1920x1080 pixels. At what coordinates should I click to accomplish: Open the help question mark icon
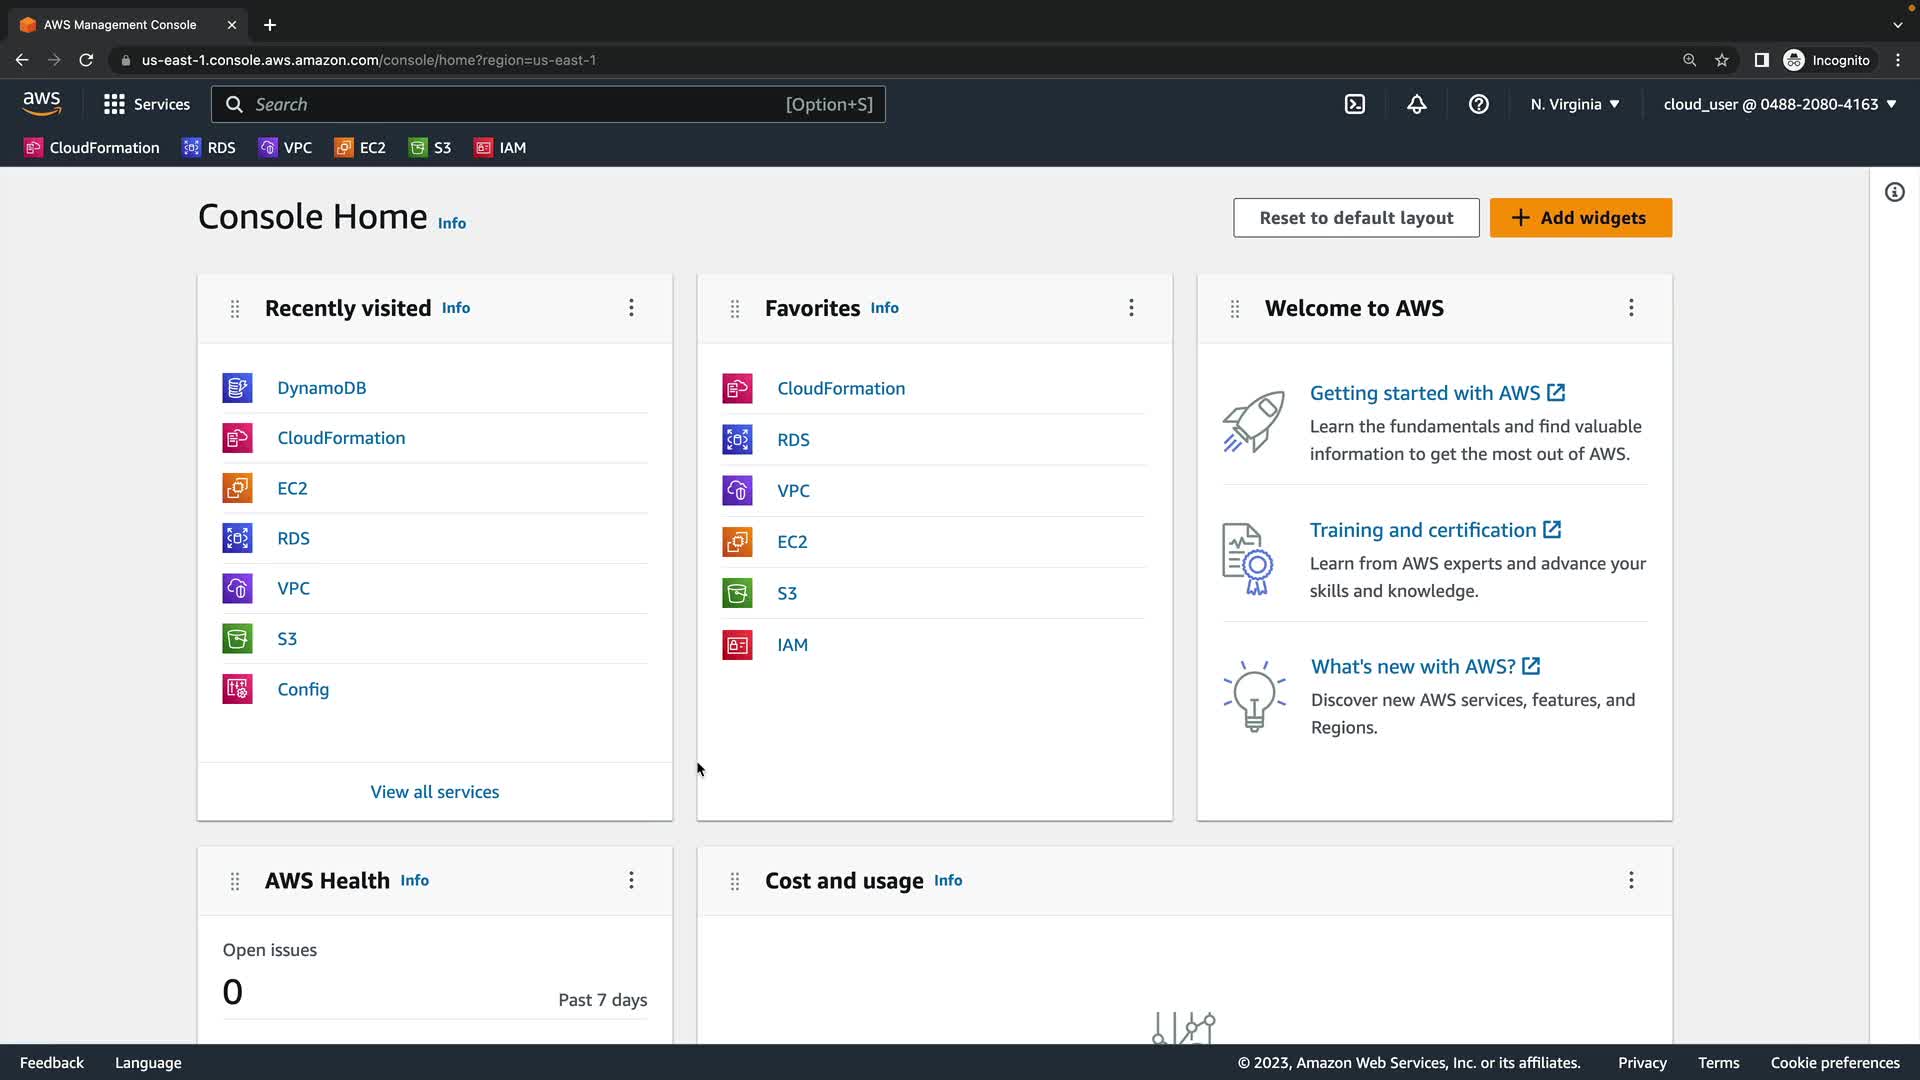1479,104
